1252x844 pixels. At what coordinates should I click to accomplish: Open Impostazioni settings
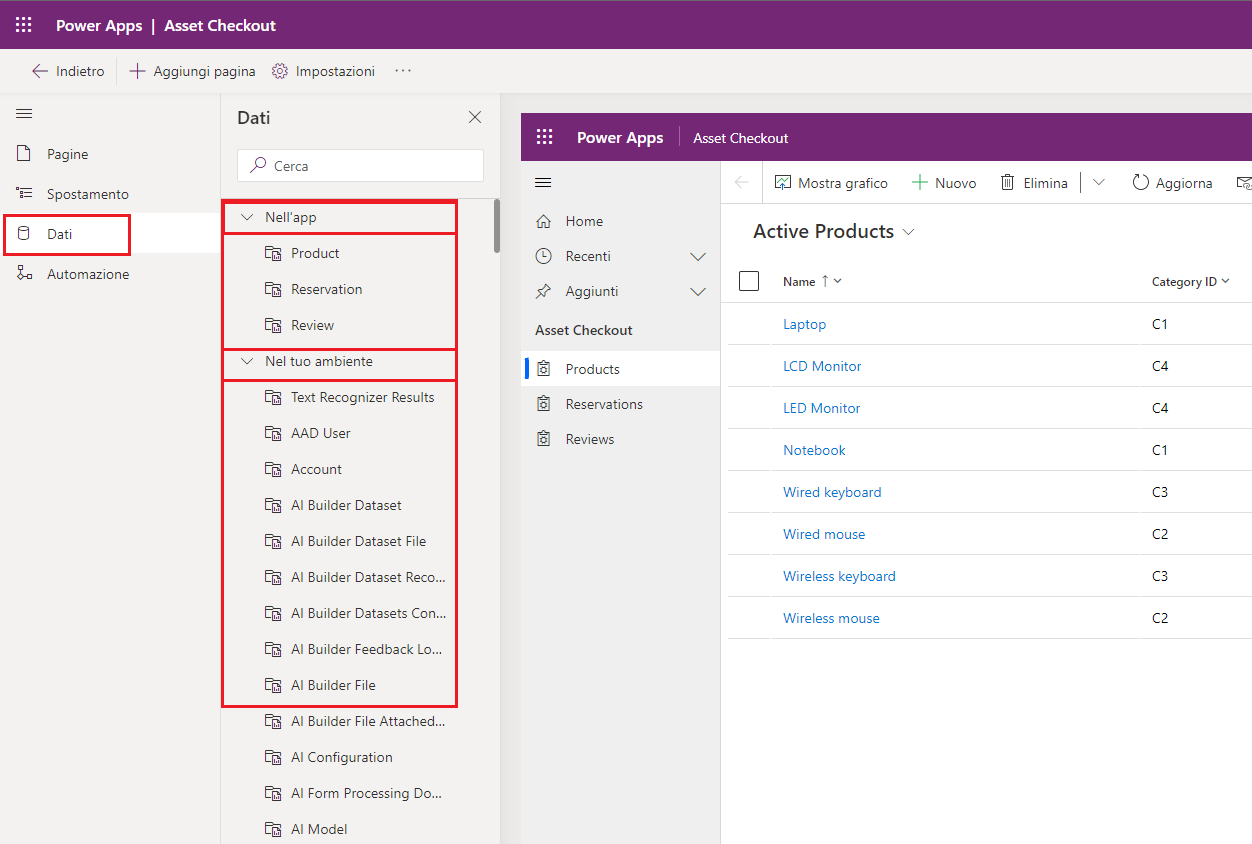(x=324, y=71)
